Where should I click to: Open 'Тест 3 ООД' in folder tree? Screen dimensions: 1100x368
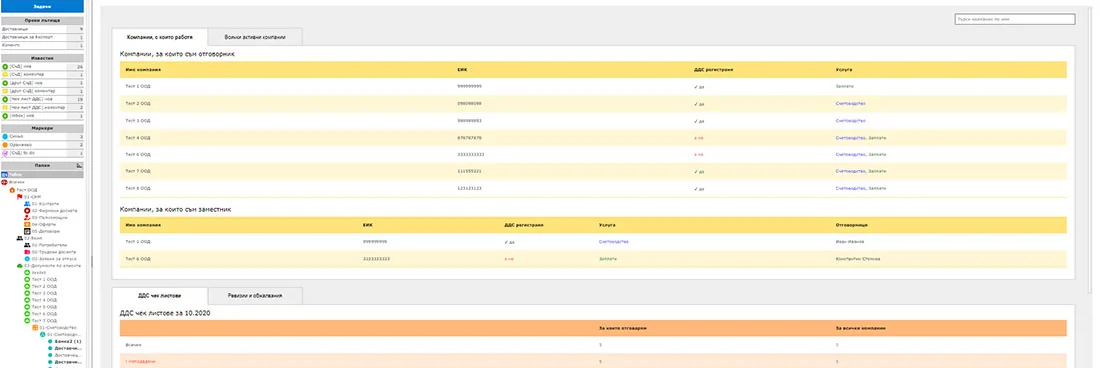(x=45, y=293)
